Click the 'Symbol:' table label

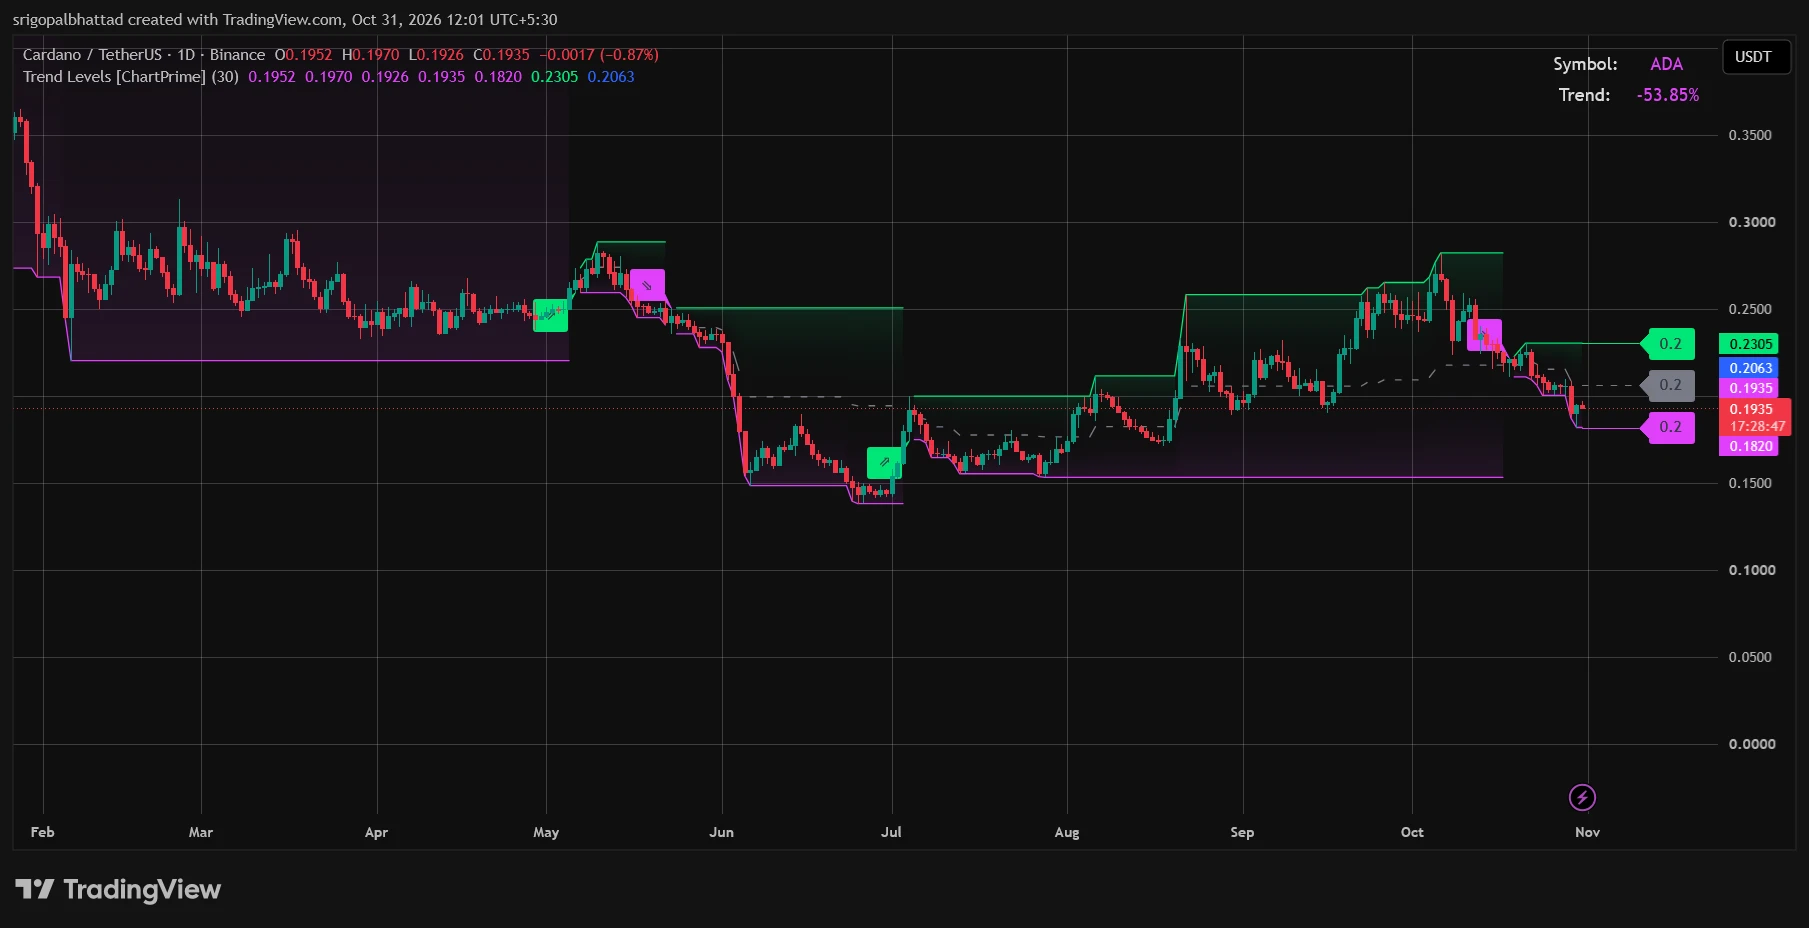pos(1585,64)
